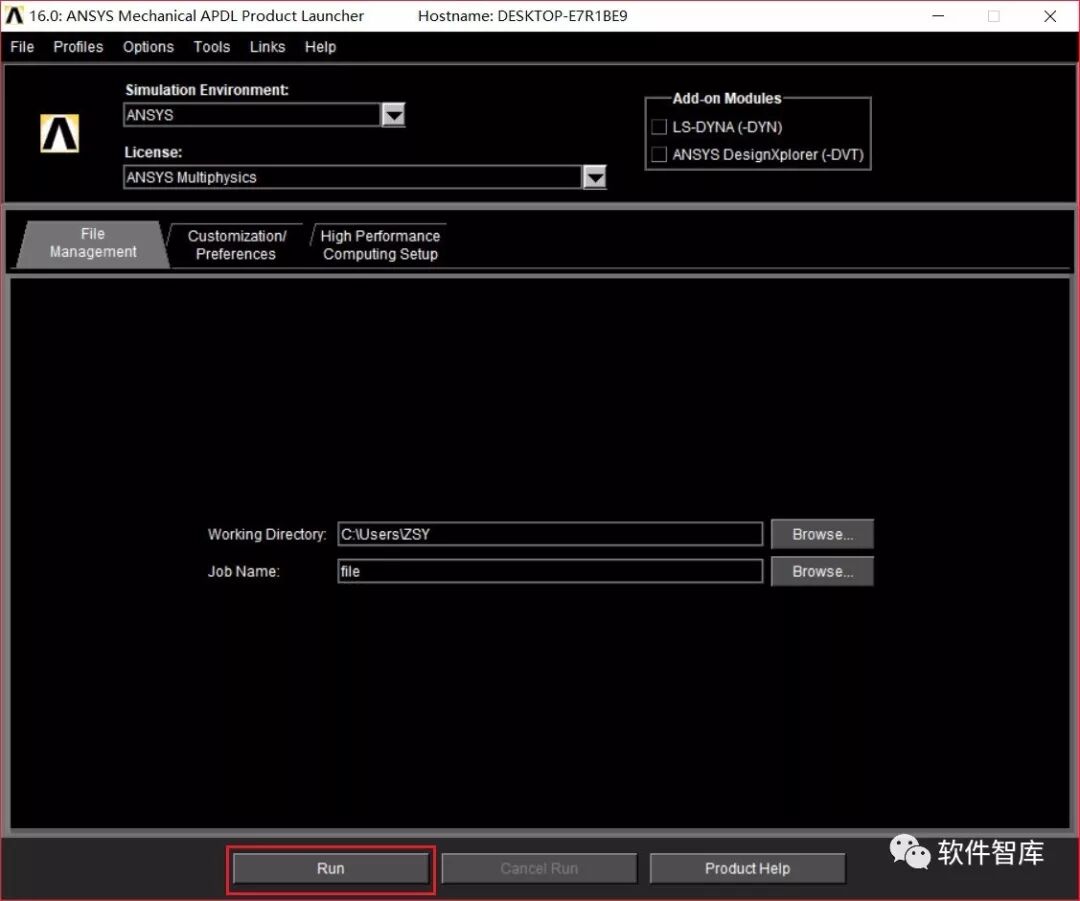Browse for the Job Name
The image size is (1080, 901).
822,571
